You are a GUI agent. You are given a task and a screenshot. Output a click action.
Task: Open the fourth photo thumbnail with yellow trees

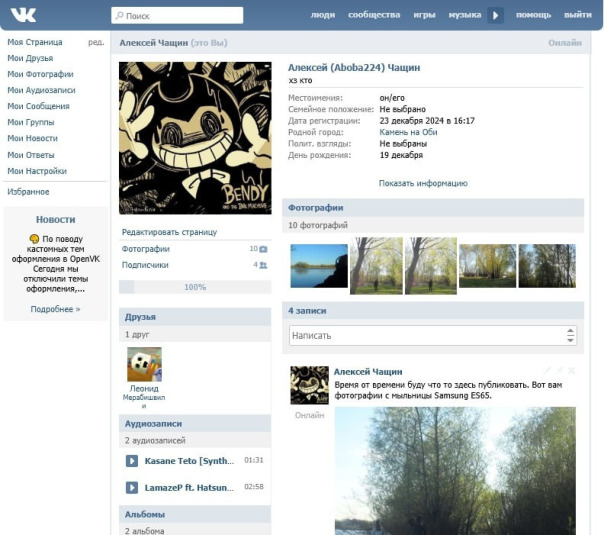coord(487,266)
